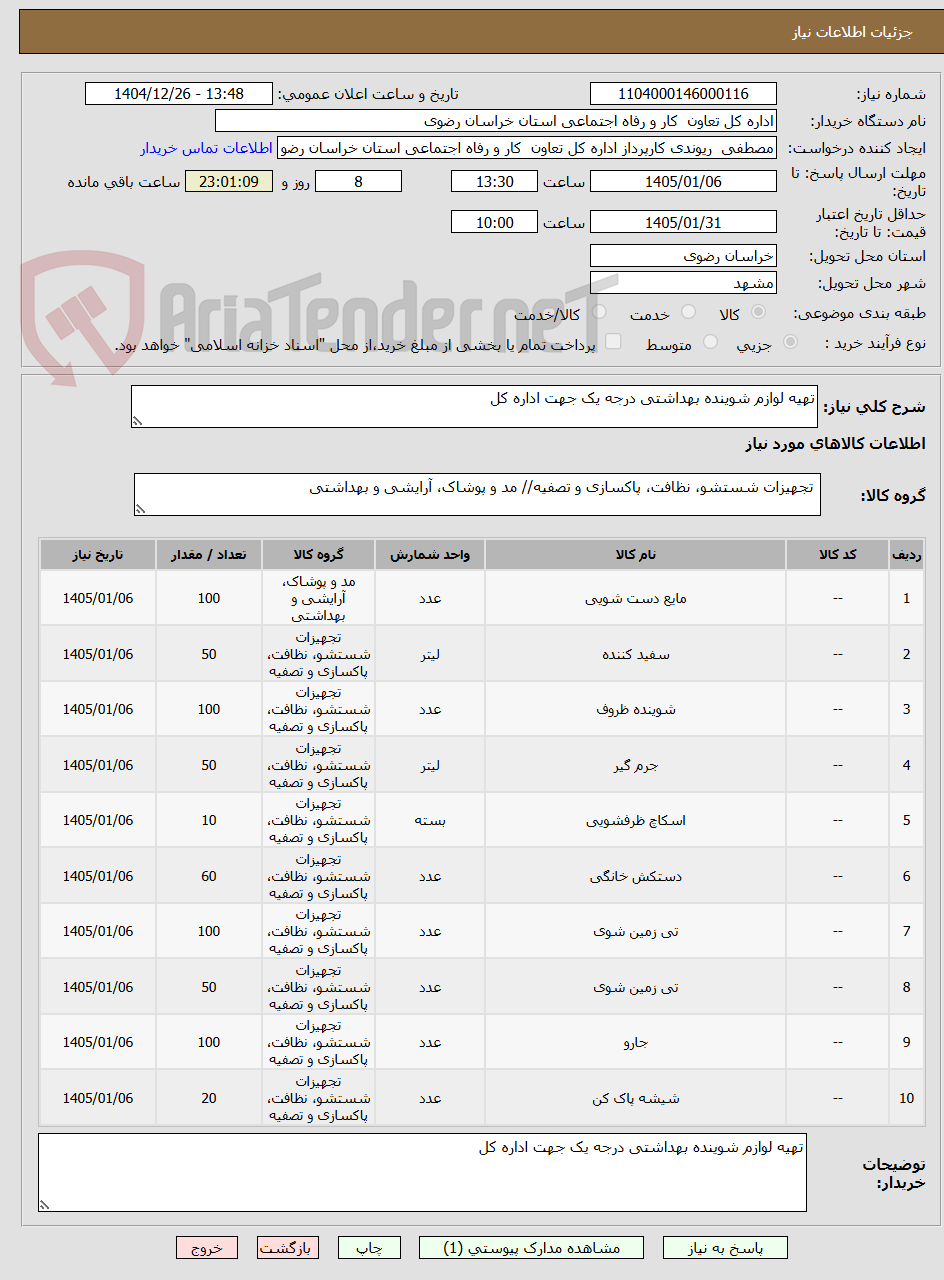Open اطلاعات تماس خریدار link
The height and width of the screenshot is (1280, 944).
pos(206,148)
